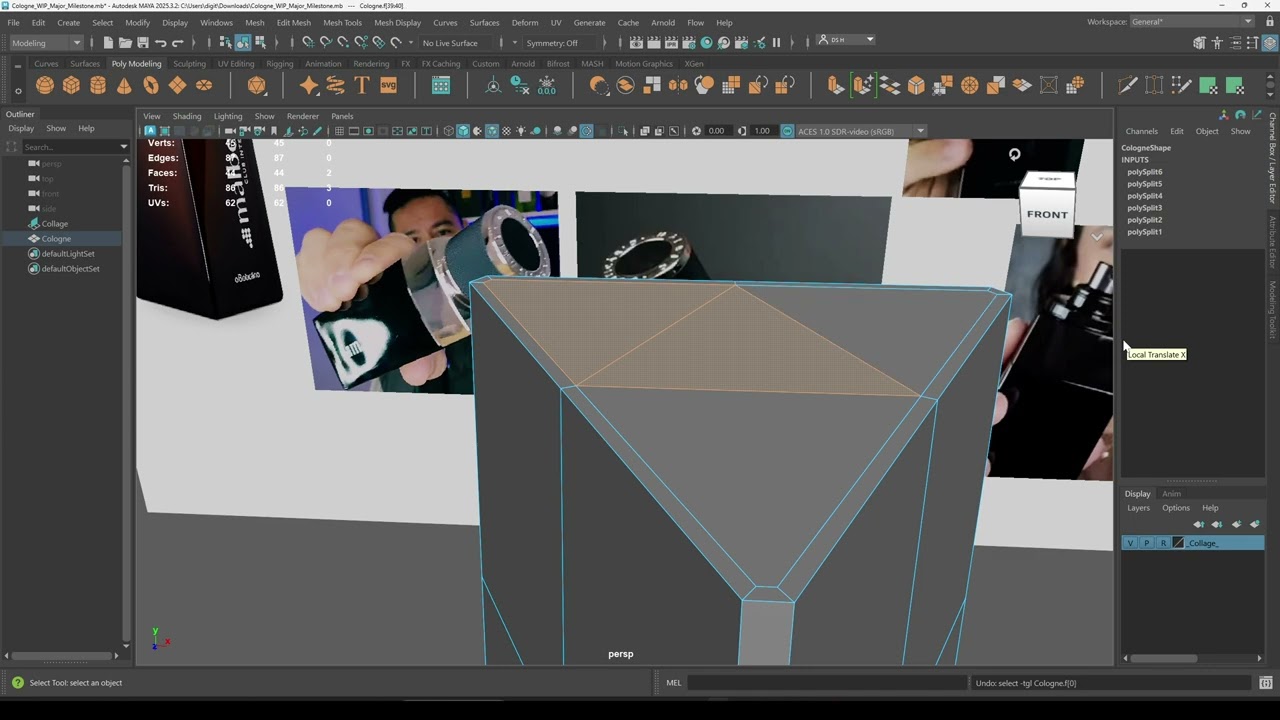Click the polygon cube shelf icon
This screenshot has height=720, width=1280.
click(x=71, y=86)
